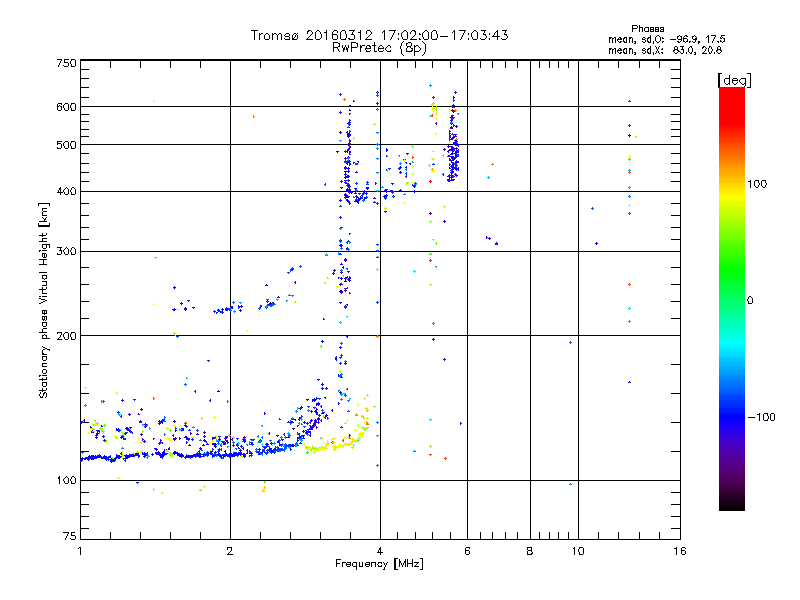This screenshot has width=800, height=600.
Task: Select 'mean, sd,O: -96.9, 17.5' line
Action: tap(666, 39)
